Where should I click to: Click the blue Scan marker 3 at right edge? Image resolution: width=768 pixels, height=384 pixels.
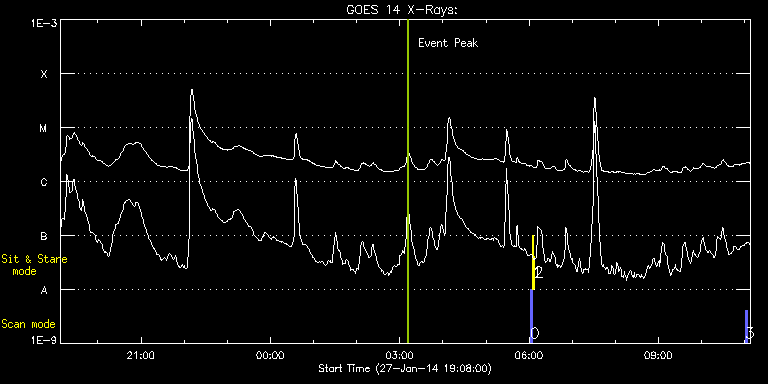tap(746, 327)
